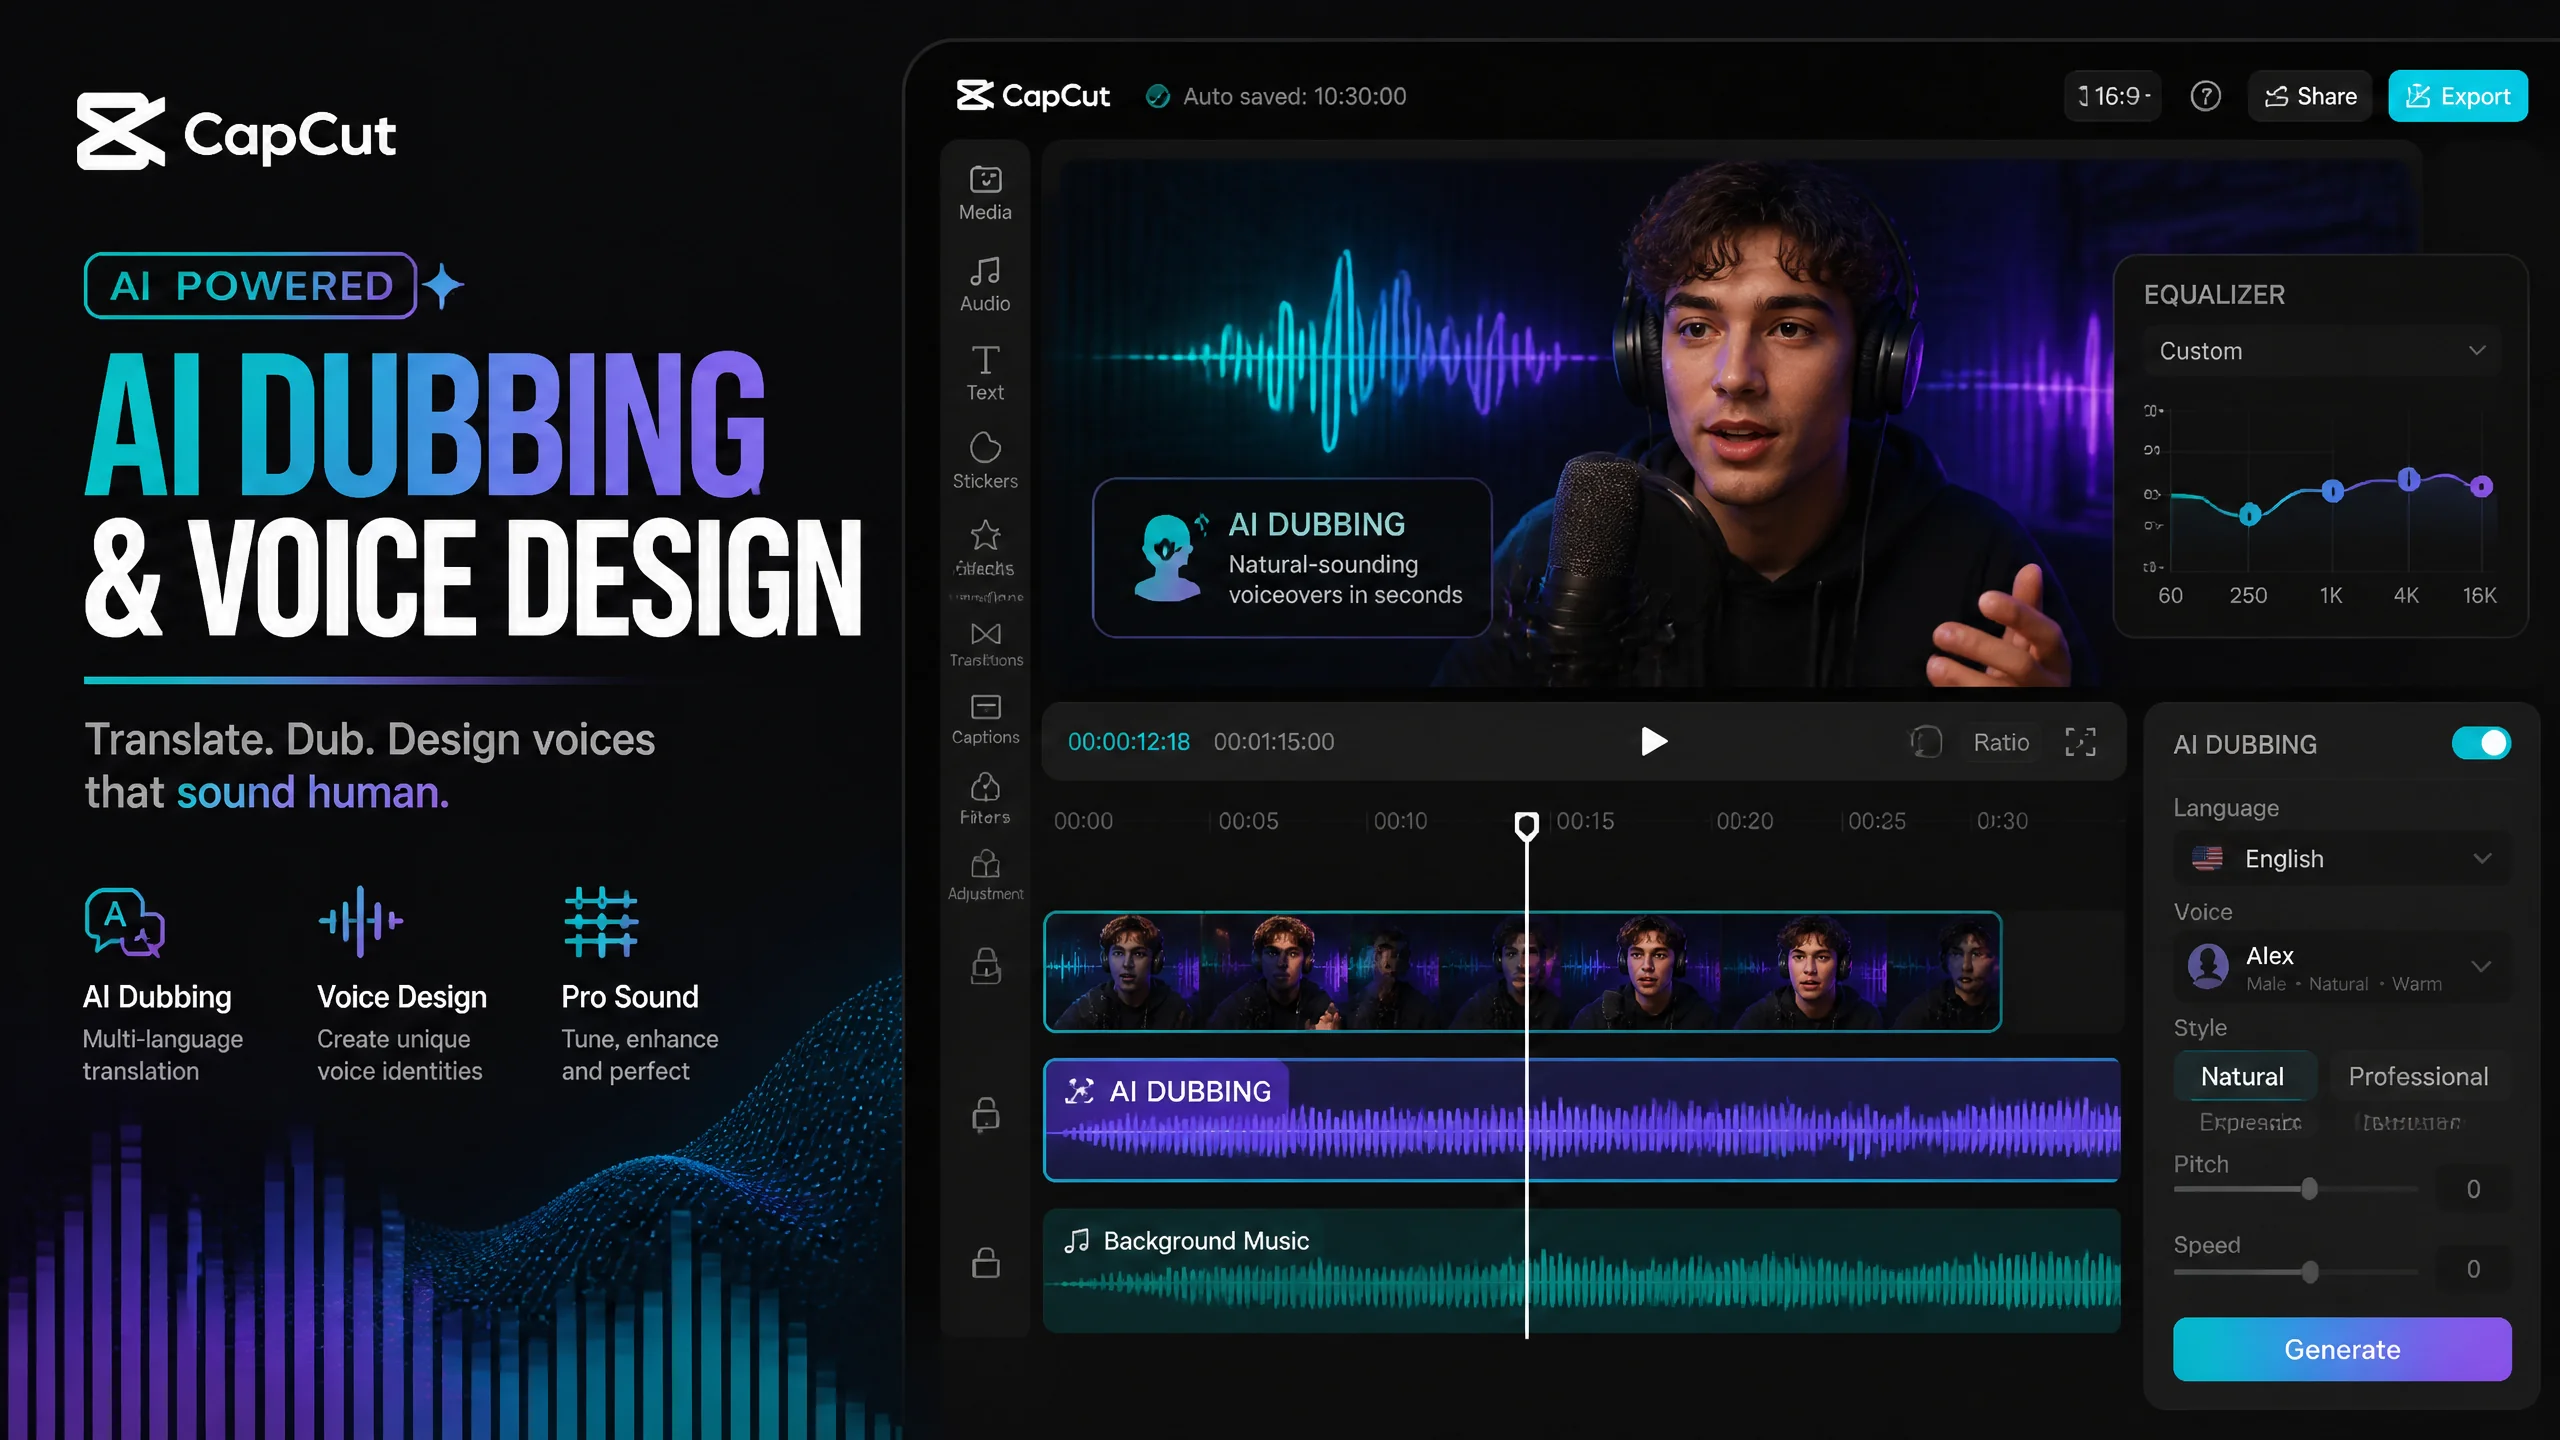Image resolution: width=2560 pixels, height=1440 pixels.
Task: Click the EQUALIZER panel title
Action: pyautogui.click(x=2215, y=295)
